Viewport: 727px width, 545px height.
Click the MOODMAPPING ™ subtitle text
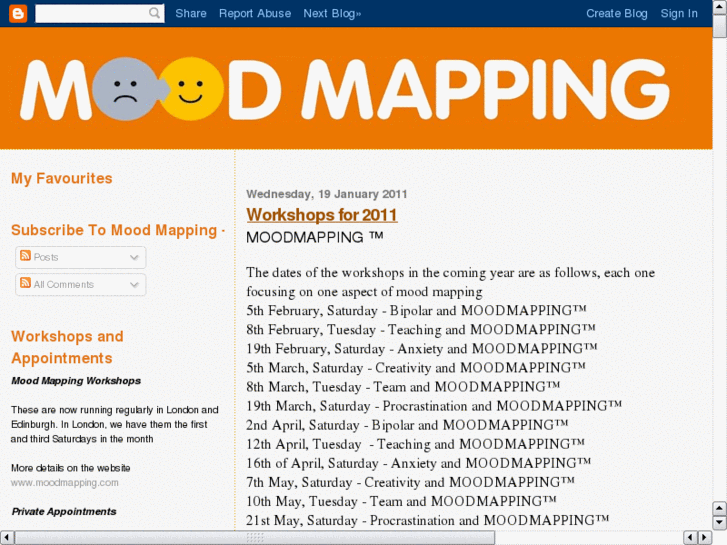point(315,237)
